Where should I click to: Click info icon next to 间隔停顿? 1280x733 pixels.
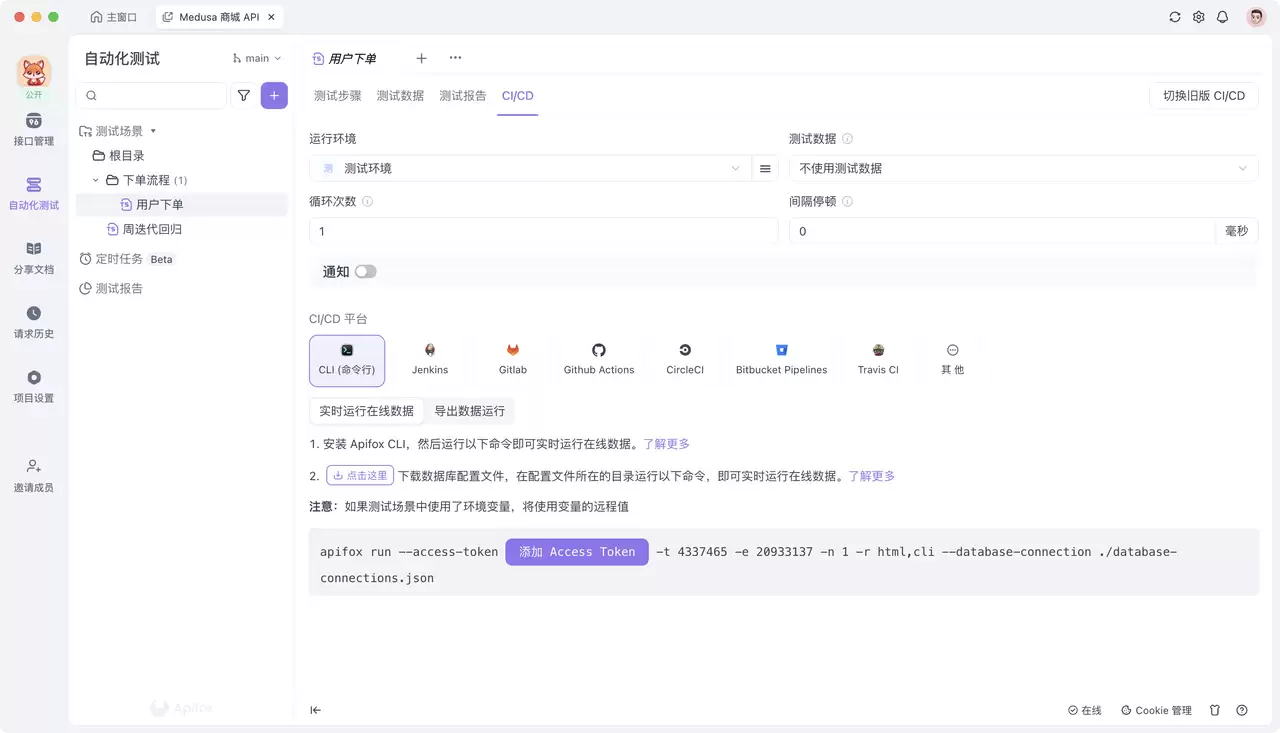pyautogui.click(x=847, y=201)
